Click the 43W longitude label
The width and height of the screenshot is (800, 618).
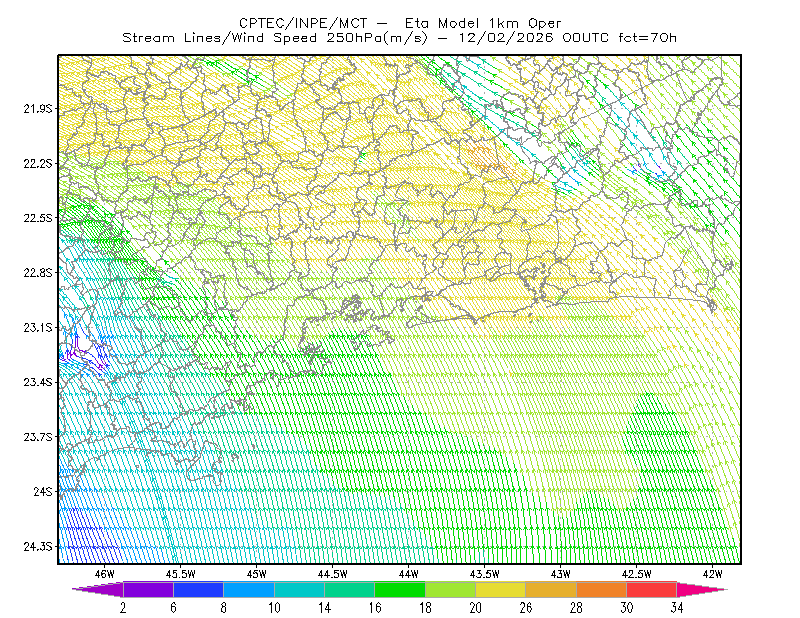[561, 574]
